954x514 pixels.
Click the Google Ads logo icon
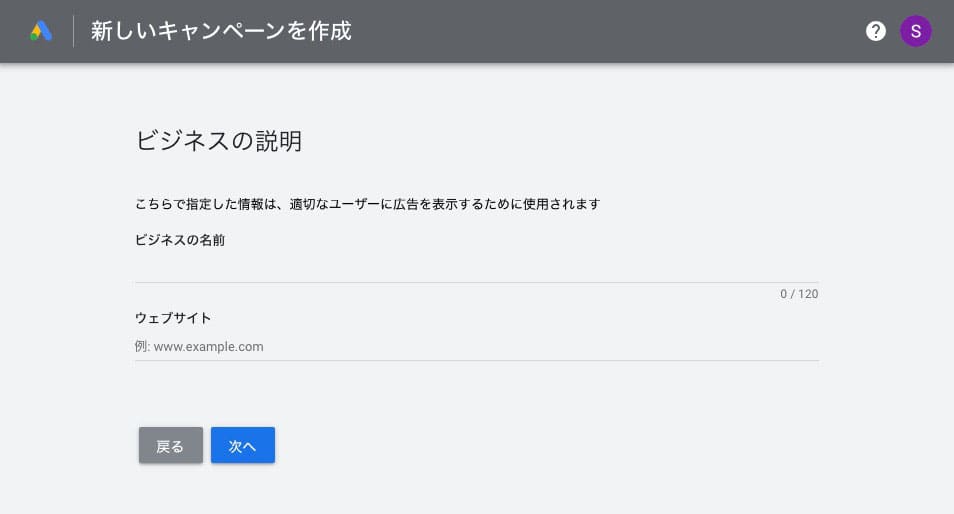(41, 31)
